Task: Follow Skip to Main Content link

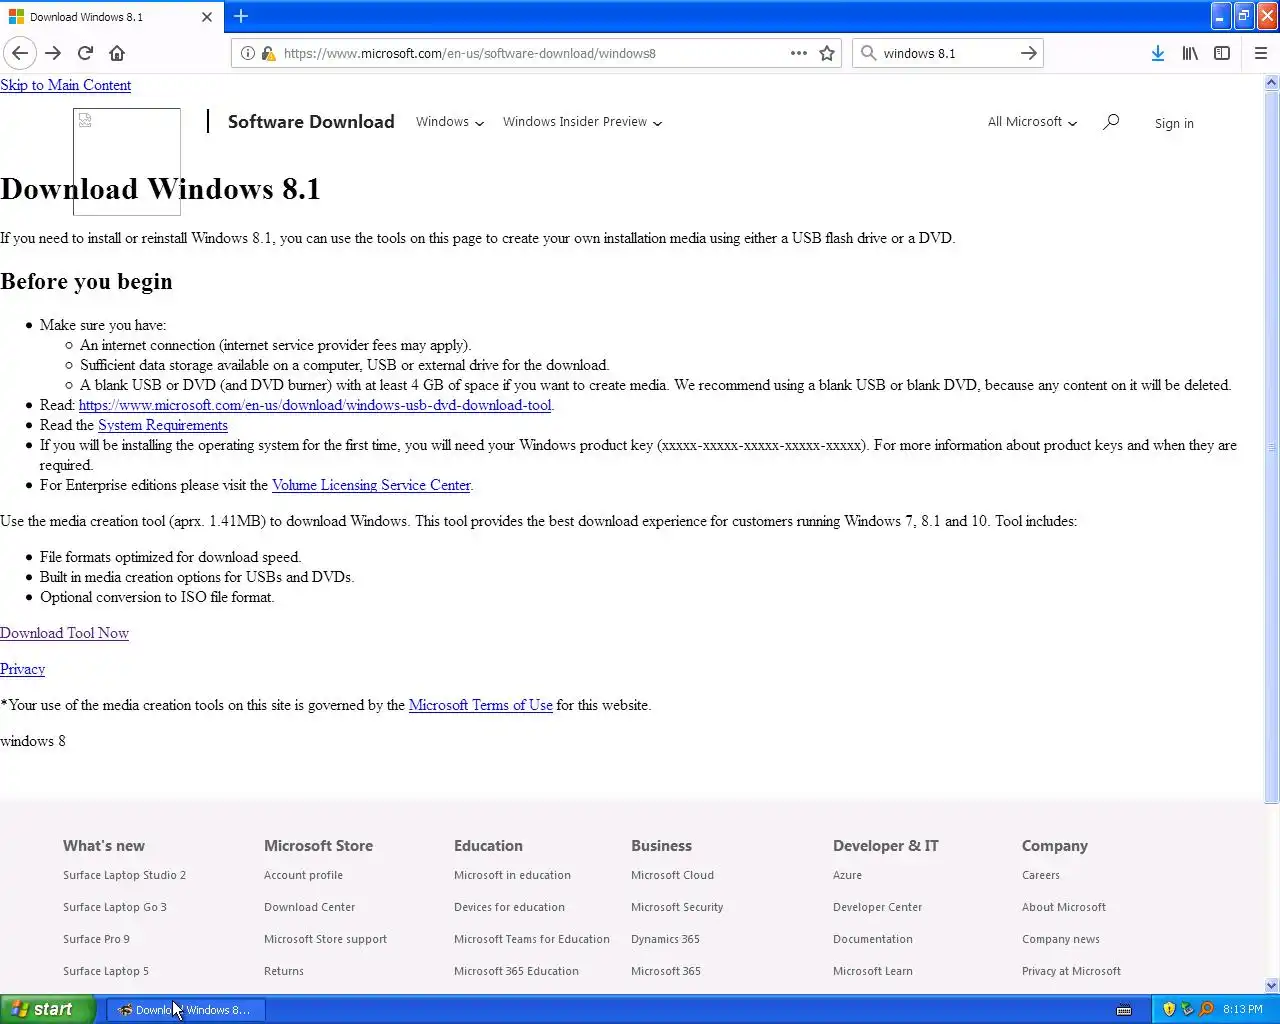Action: tap(65, 85)
